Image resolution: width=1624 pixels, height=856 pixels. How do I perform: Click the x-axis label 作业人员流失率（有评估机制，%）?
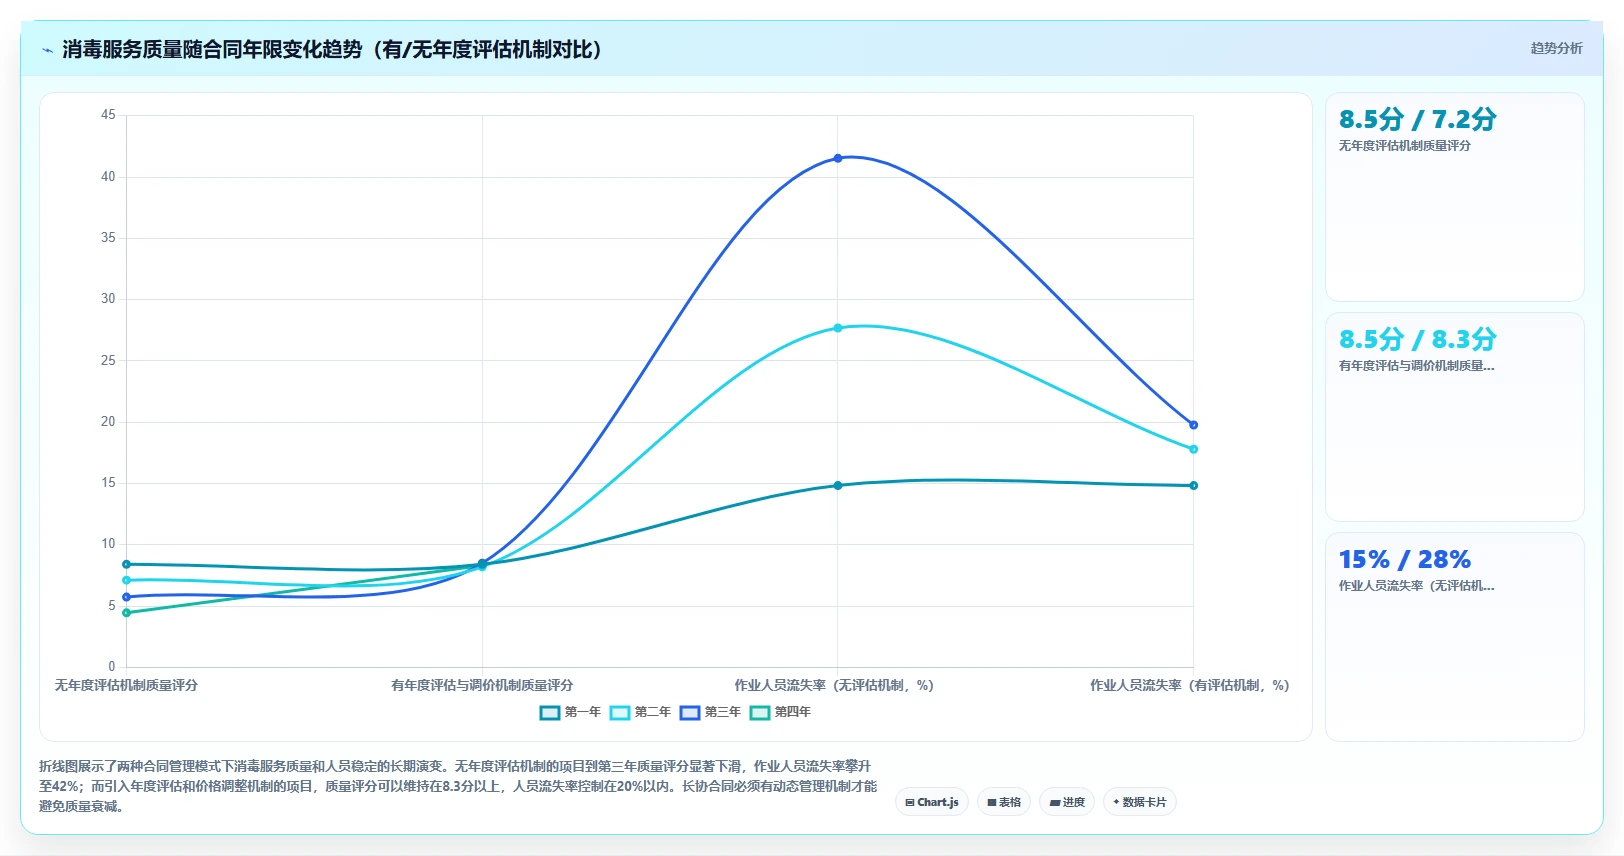pyautogui.click(x=1190, y=685)
